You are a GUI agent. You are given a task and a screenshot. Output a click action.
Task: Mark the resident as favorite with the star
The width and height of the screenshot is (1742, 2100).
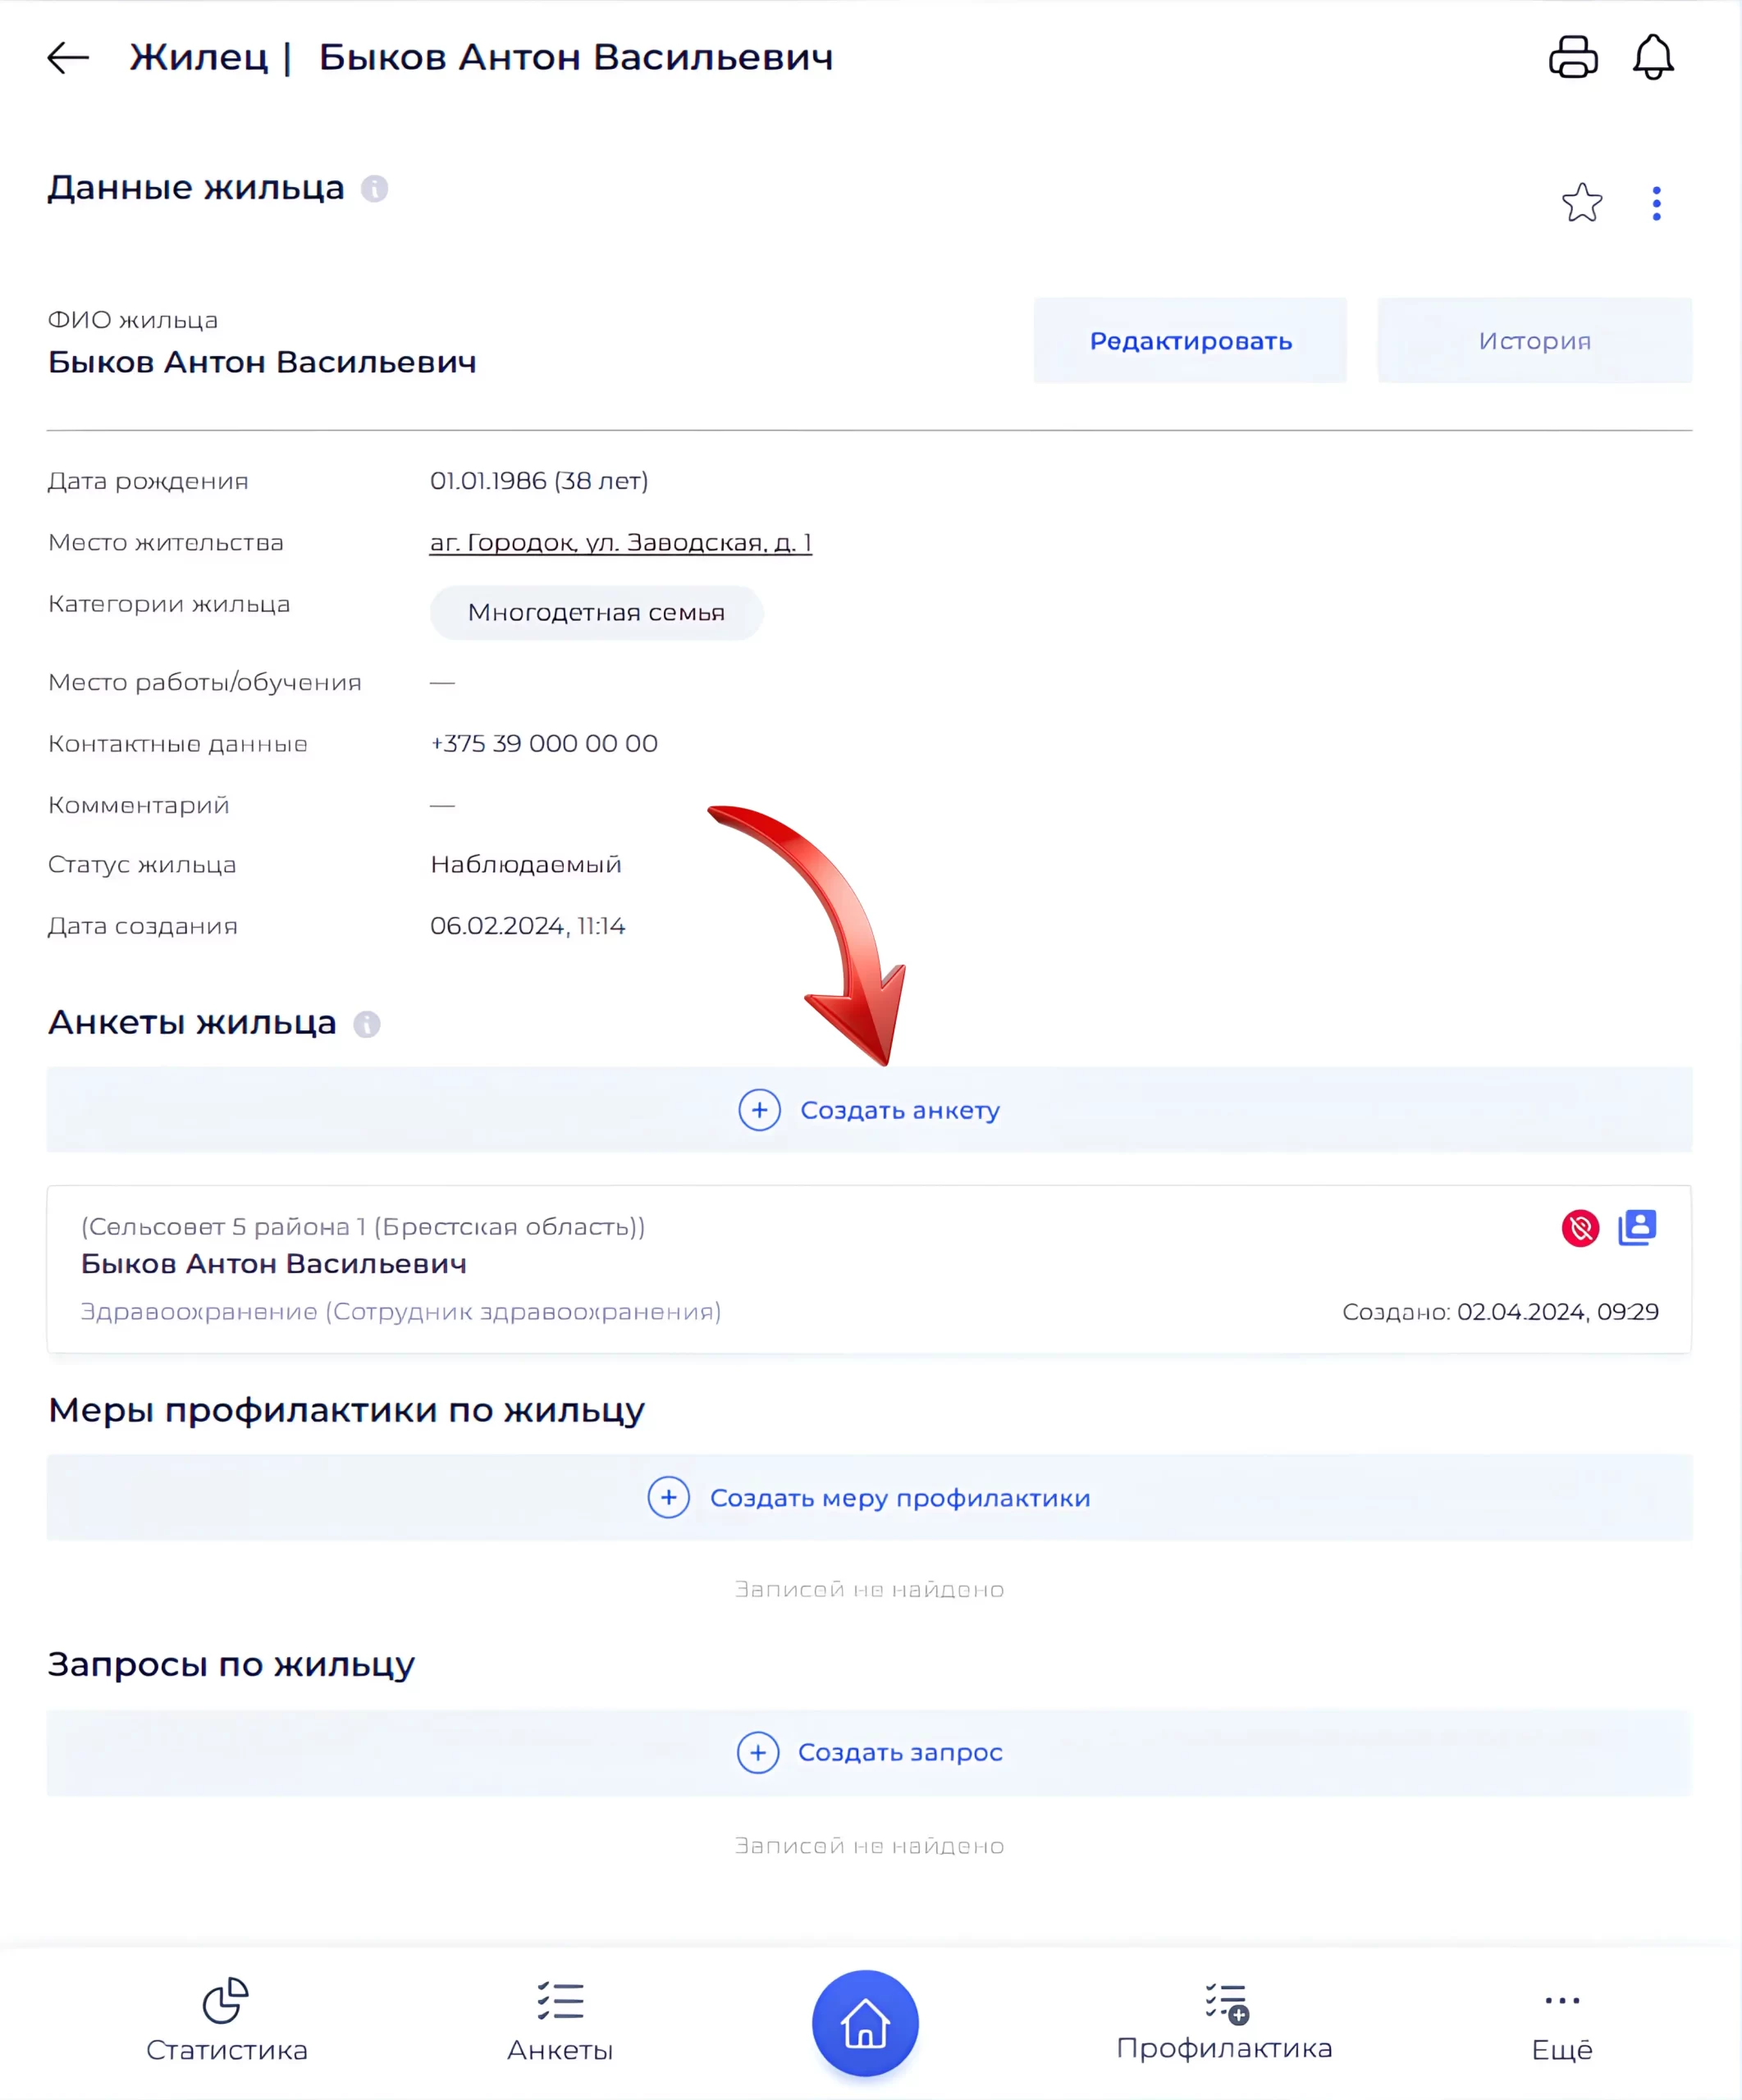[x=1581, y=203]
